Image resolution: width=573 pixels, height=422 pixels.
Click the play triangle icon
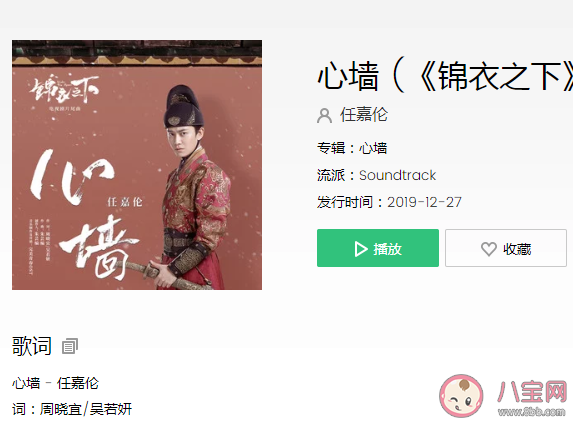coord(361,249)
